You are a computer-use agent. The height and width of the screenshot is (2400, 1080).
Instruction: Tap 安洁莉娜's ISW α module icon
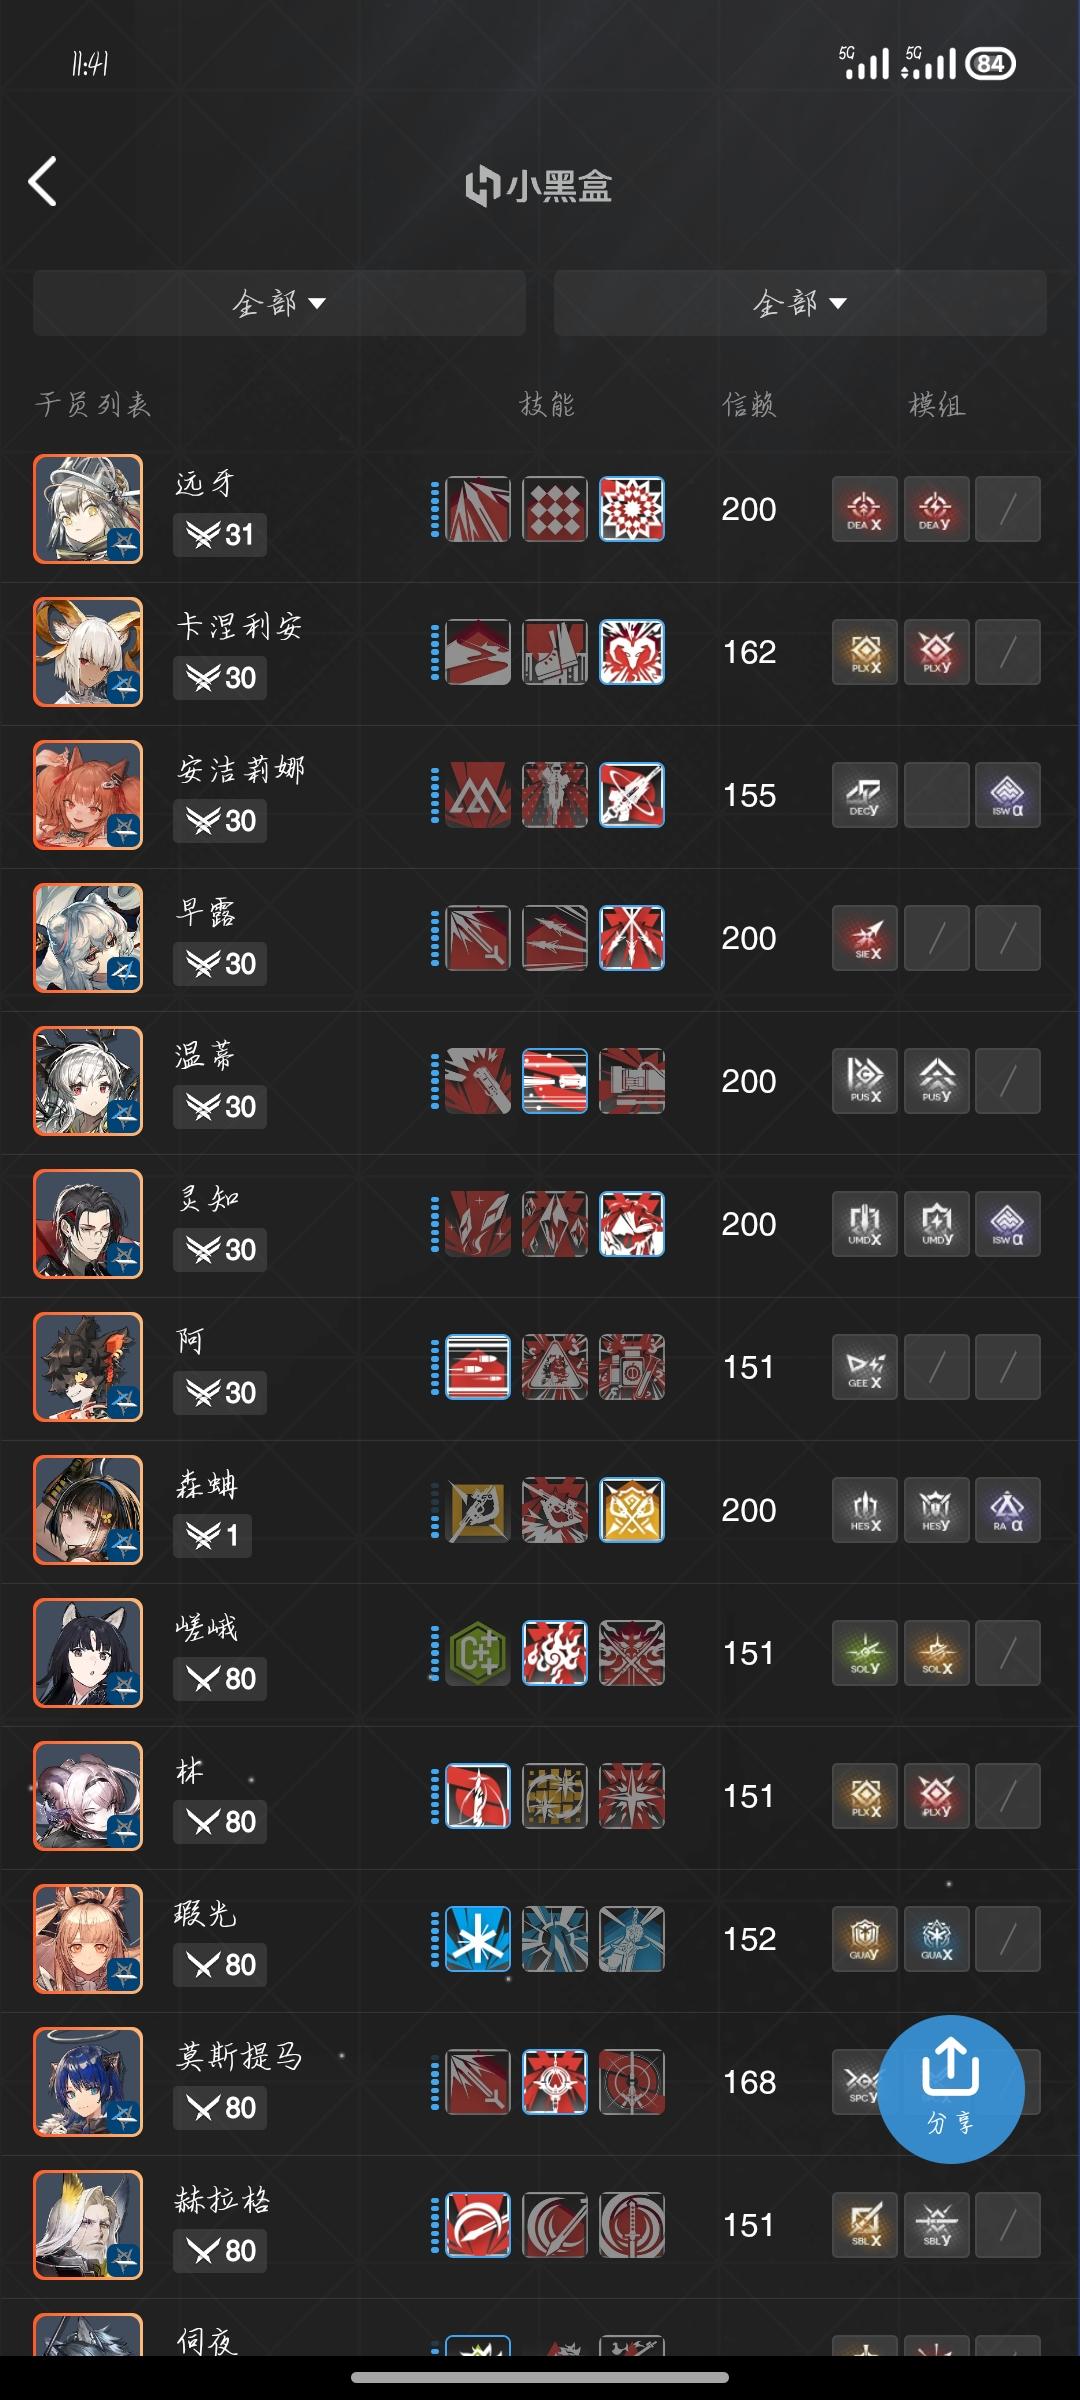1008,795
